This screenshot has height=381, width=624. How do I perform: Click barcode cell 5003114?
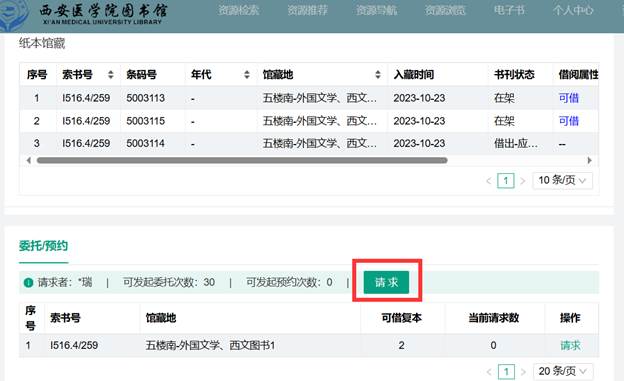click(146, 143)
